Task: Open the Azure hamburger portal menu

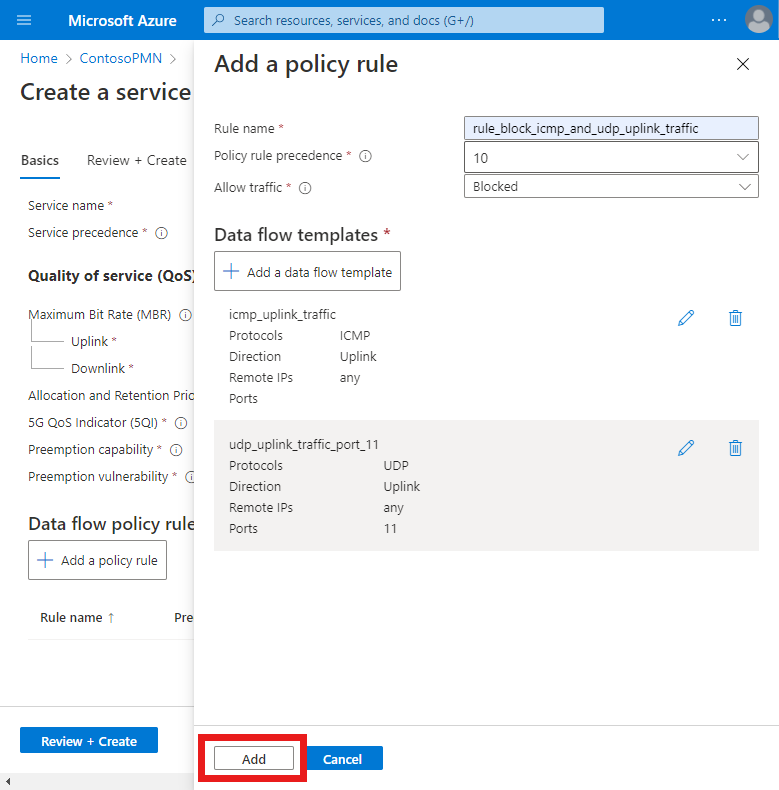Action: click(24, 20)
